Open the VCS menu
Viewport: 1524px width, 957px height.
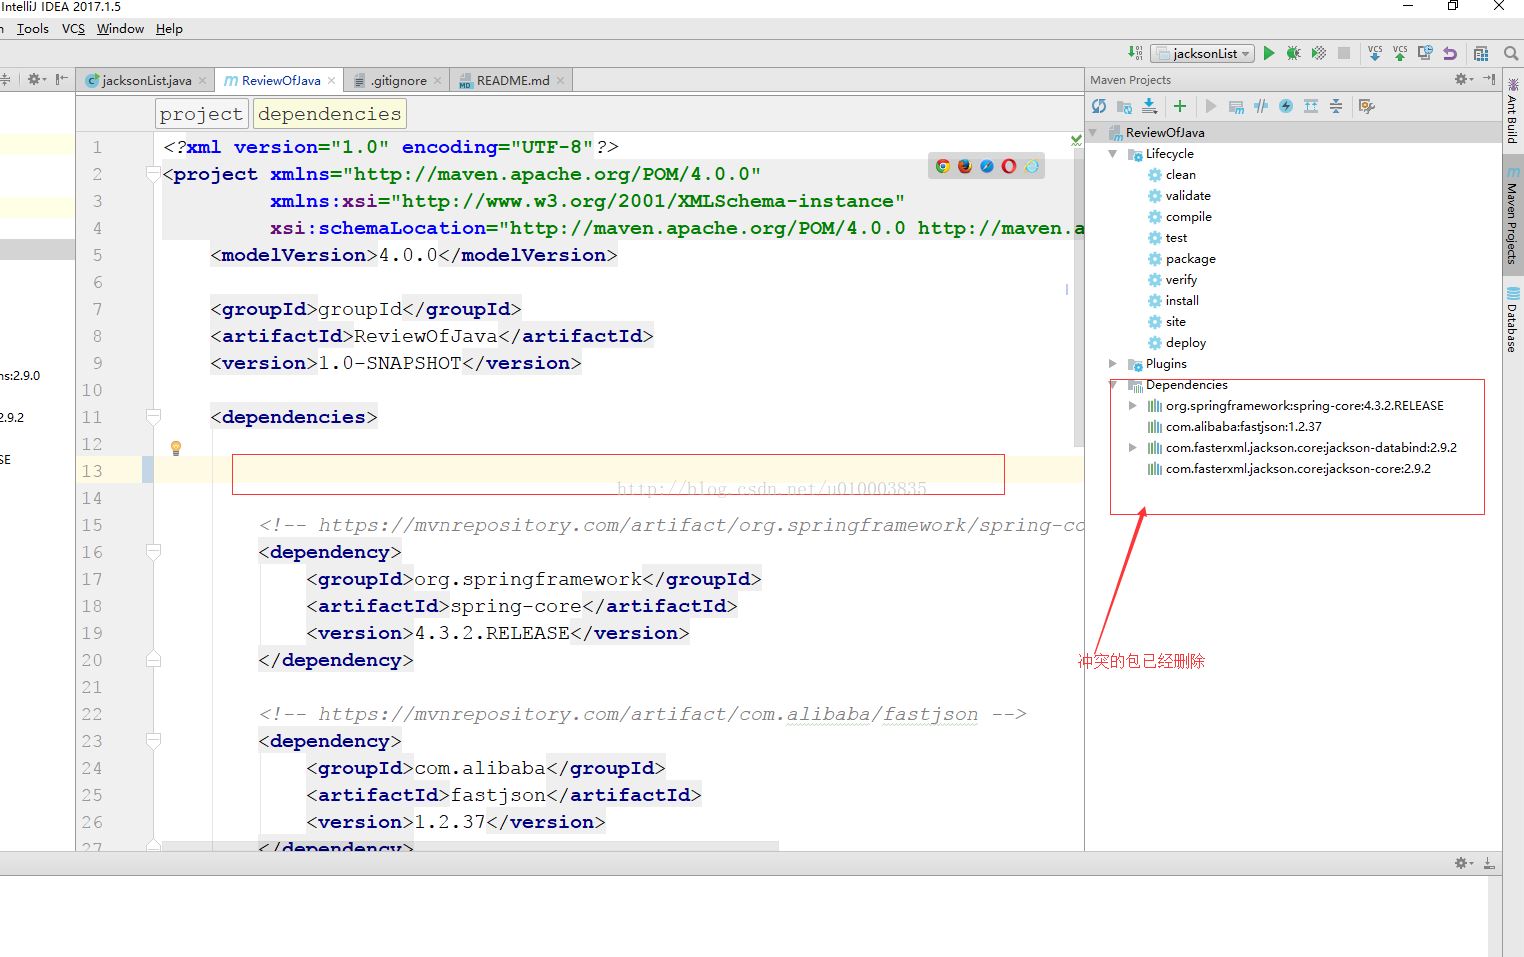coord(73,29)
